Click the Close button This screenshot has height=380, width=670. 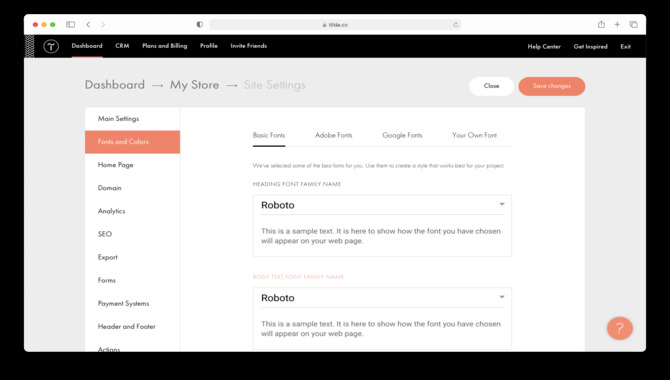coord(491,86)
